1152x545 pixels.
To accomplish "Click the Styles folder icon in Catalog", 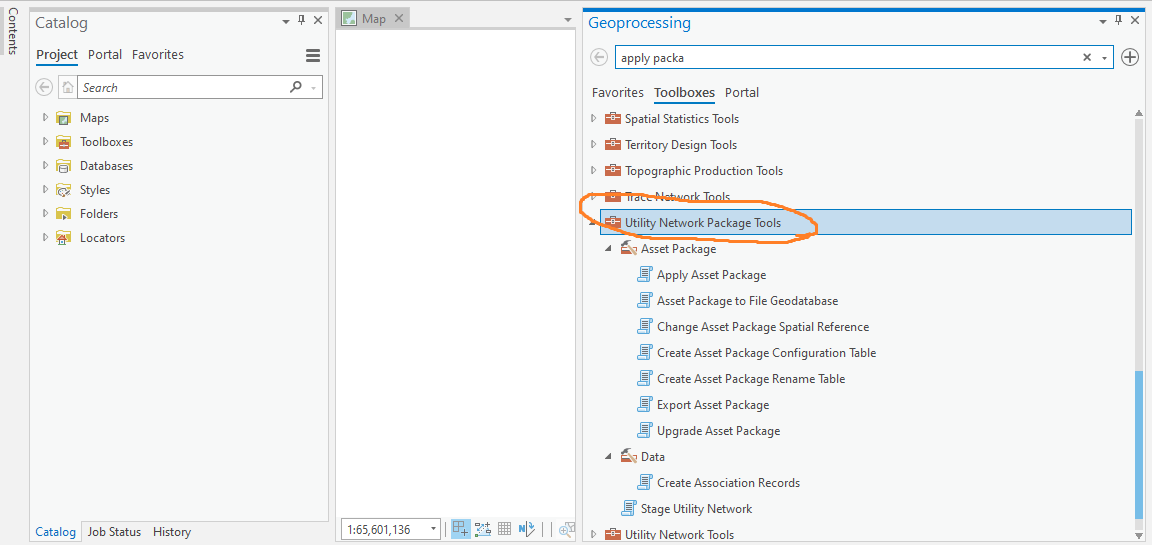I will [x=63, y=190].
